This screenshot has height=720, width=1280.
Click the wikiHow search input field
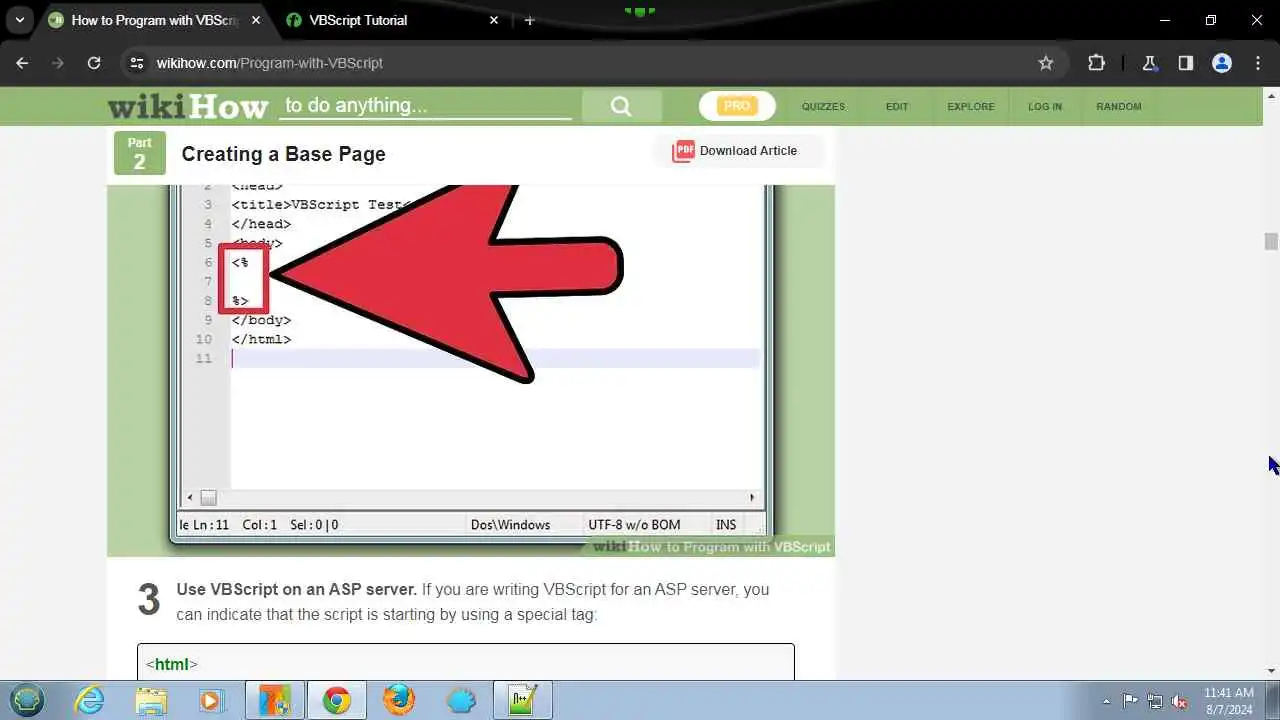[x=425, y=106]
